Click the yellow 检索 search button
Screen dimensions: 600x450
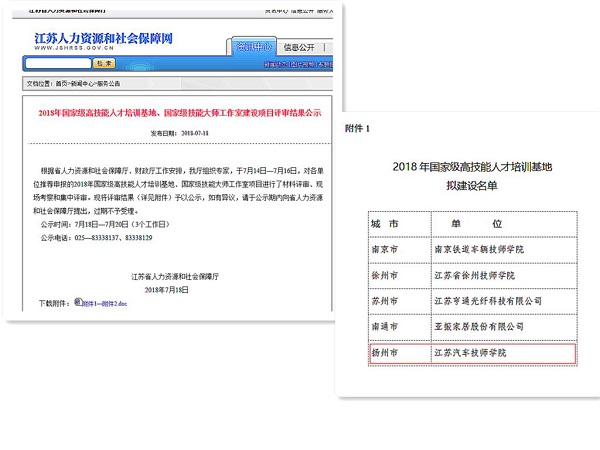(x=104, y=63)
